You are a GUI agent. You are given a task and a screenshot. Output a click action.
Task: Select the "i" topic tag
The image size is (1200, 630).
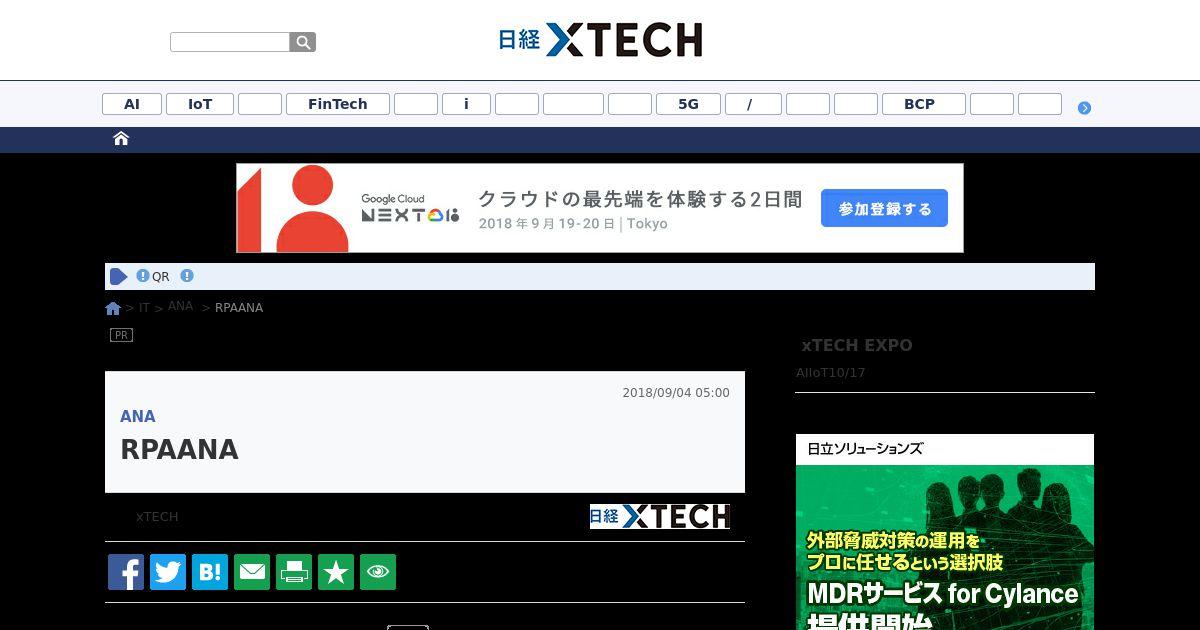coord(466,104)
